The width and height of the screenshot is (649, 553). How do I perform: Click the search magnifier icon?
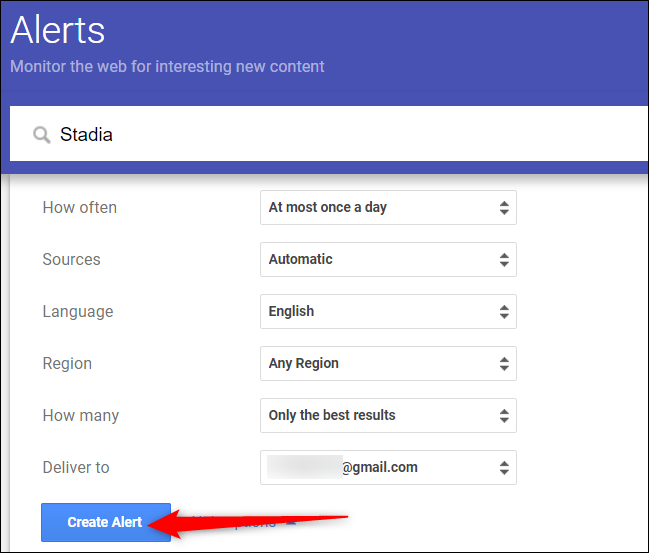point(41,135)
